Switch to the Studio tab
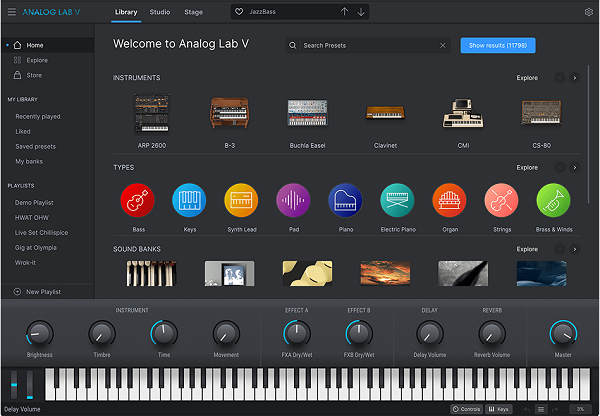The height and width of the screenshot is (416, 600). pyautogui.click(x=160, y=12)
